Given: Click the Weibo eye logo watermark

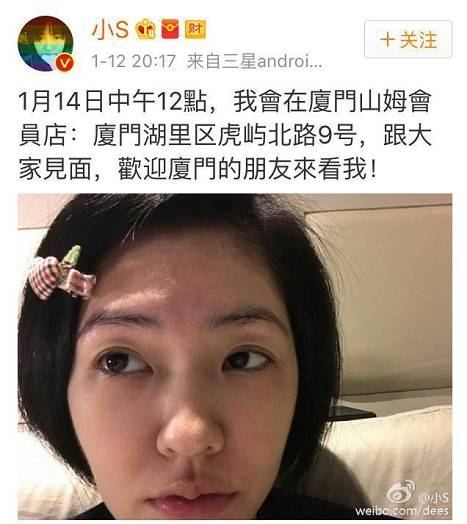Looking at the screenshot, I should pyautogui.click(x=400, y=491).
